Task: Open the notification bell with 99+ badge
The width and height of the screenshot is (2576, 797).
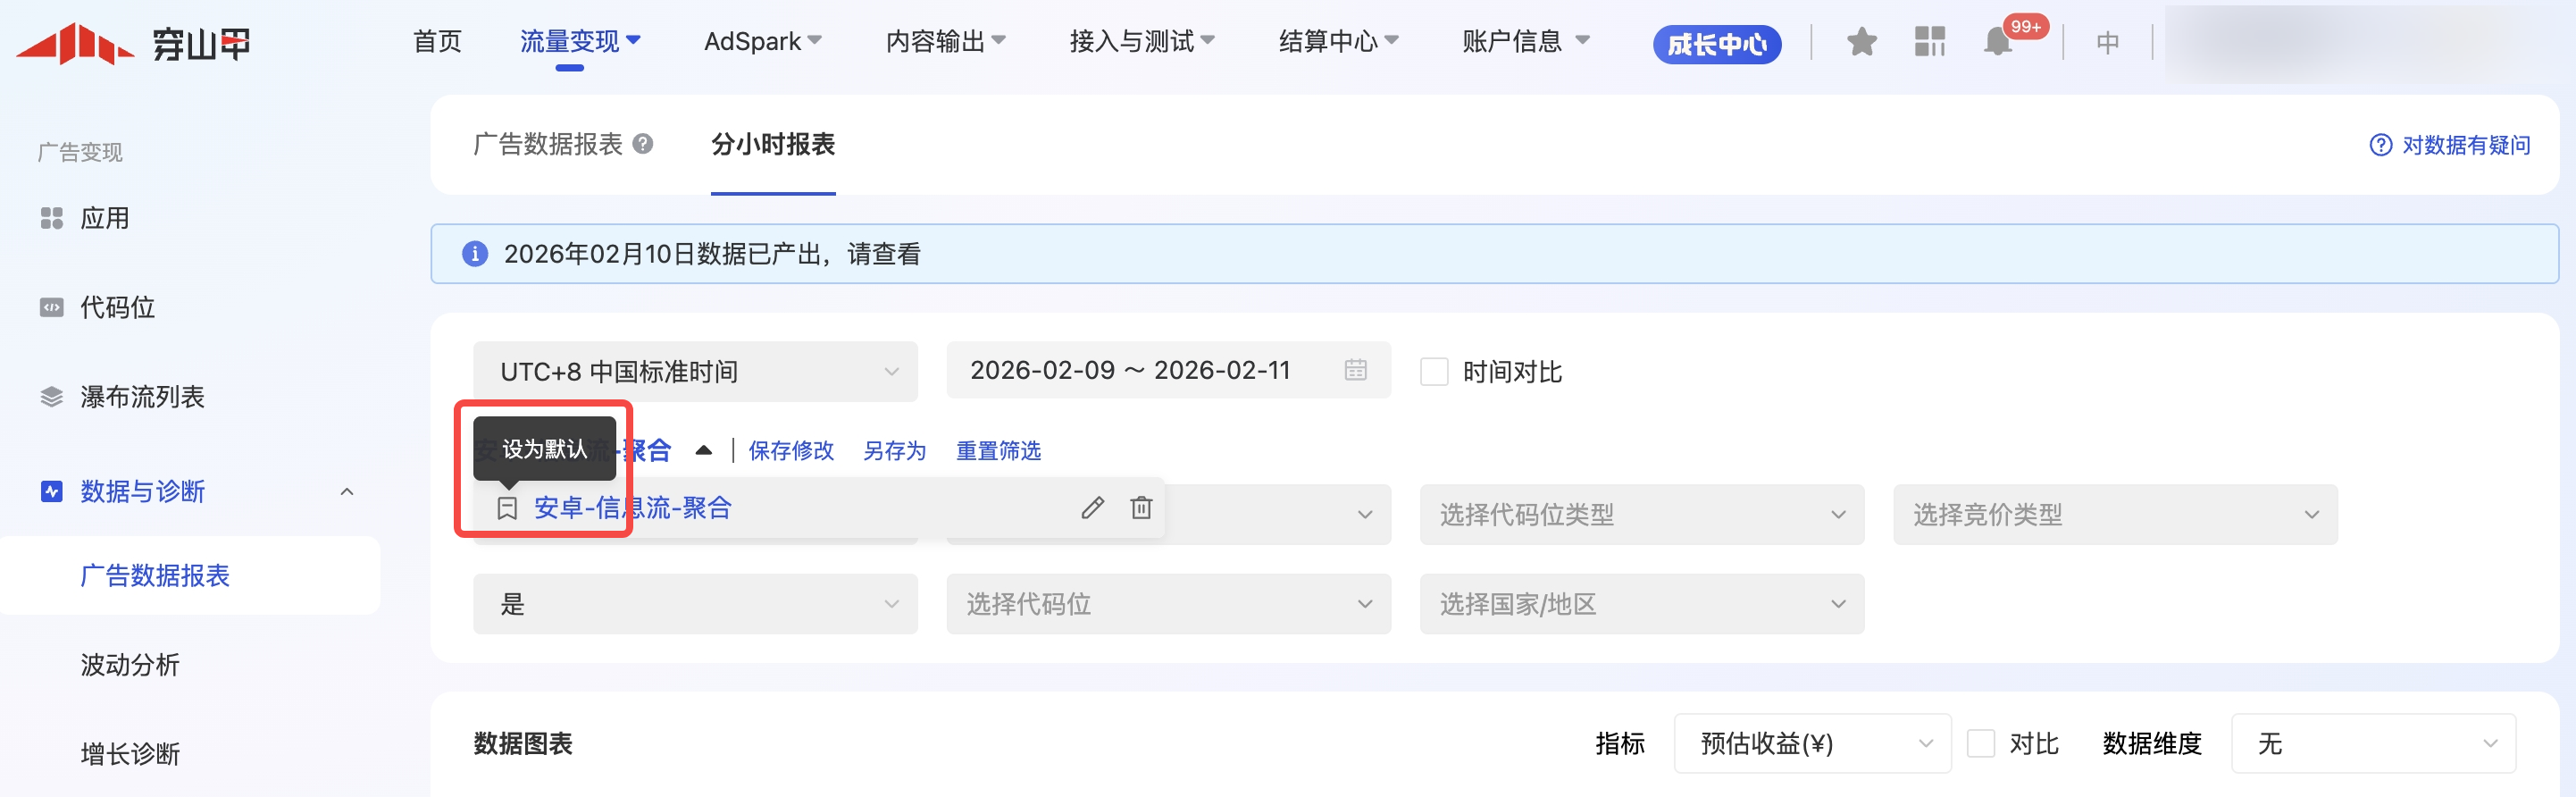Action: (1998, 42)
